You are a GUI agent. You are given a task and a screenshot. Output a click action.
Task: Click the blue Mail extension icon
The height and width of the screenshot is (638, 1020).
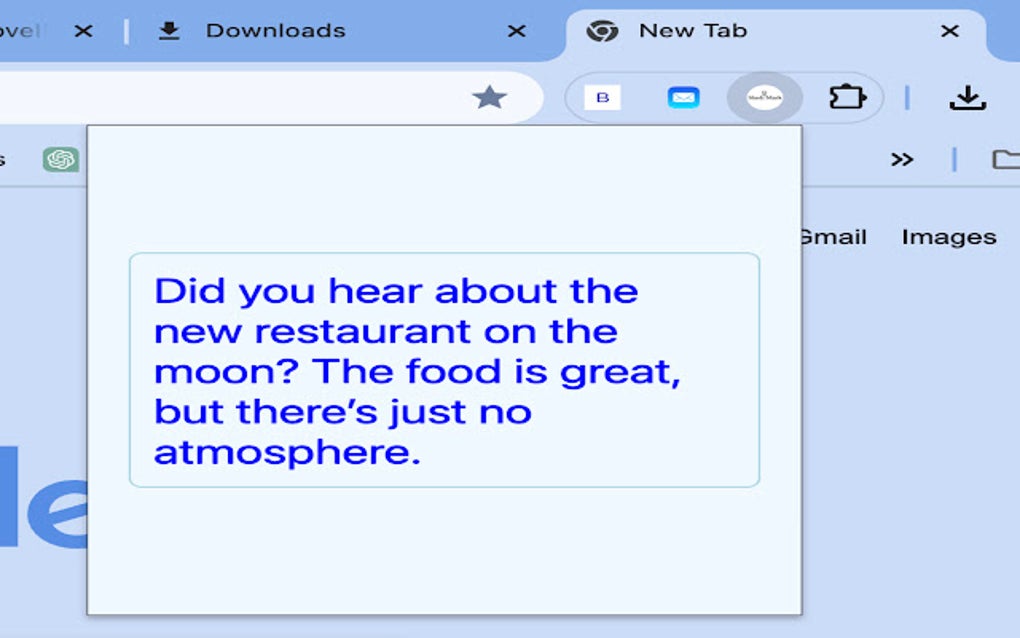pos(683,97)
